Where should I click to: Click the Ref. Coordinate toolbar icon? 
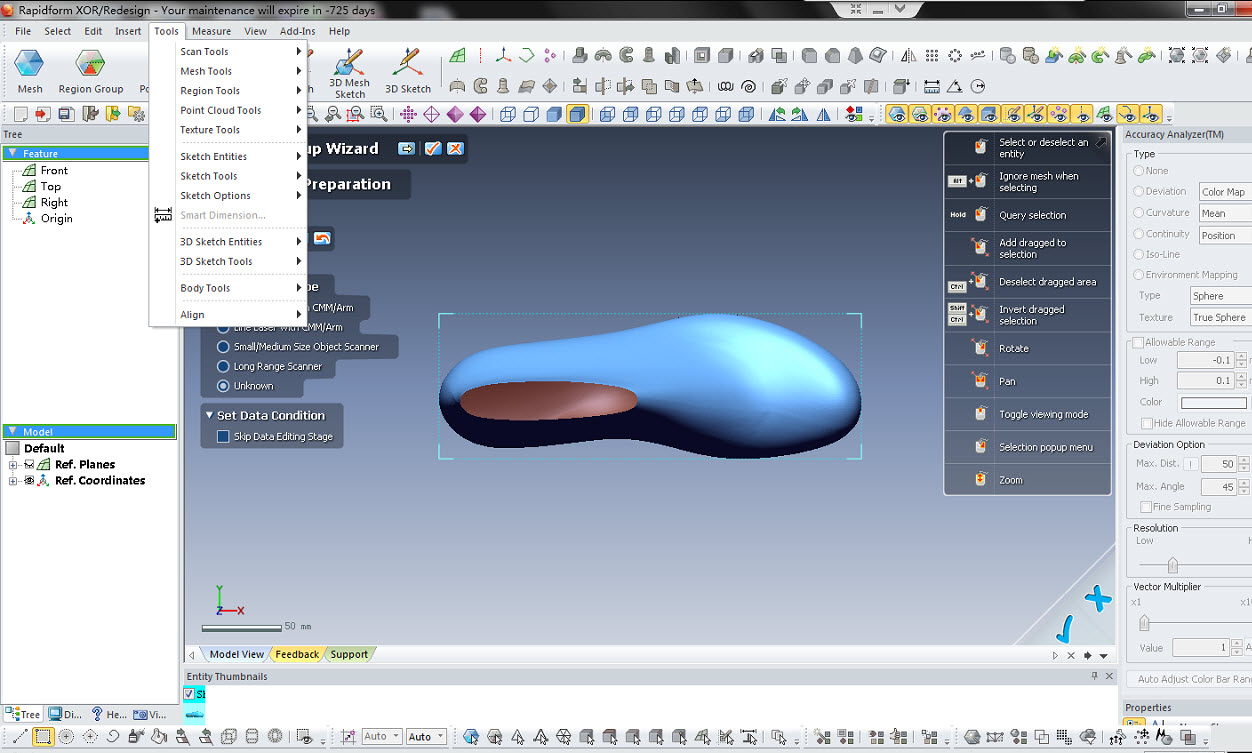(x=503, y=56)
